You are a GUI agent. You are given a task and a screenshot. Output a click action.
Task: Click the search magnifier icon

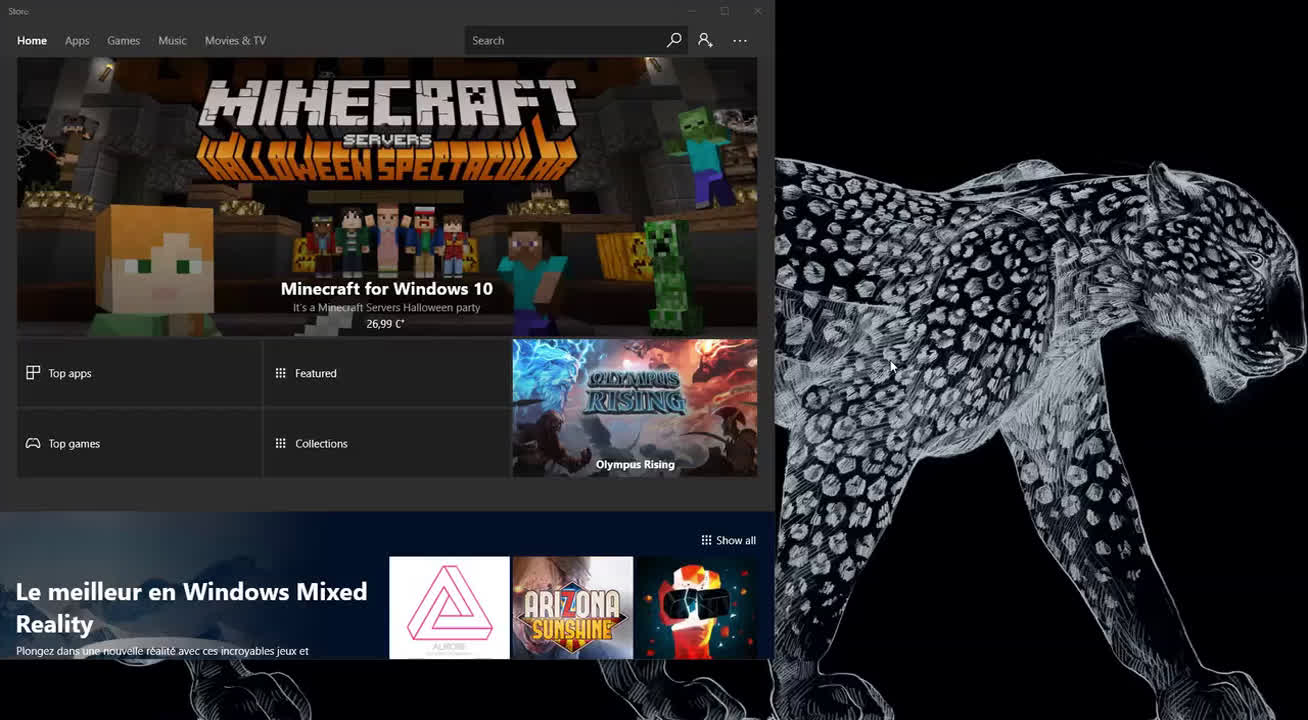click(674, 40)
